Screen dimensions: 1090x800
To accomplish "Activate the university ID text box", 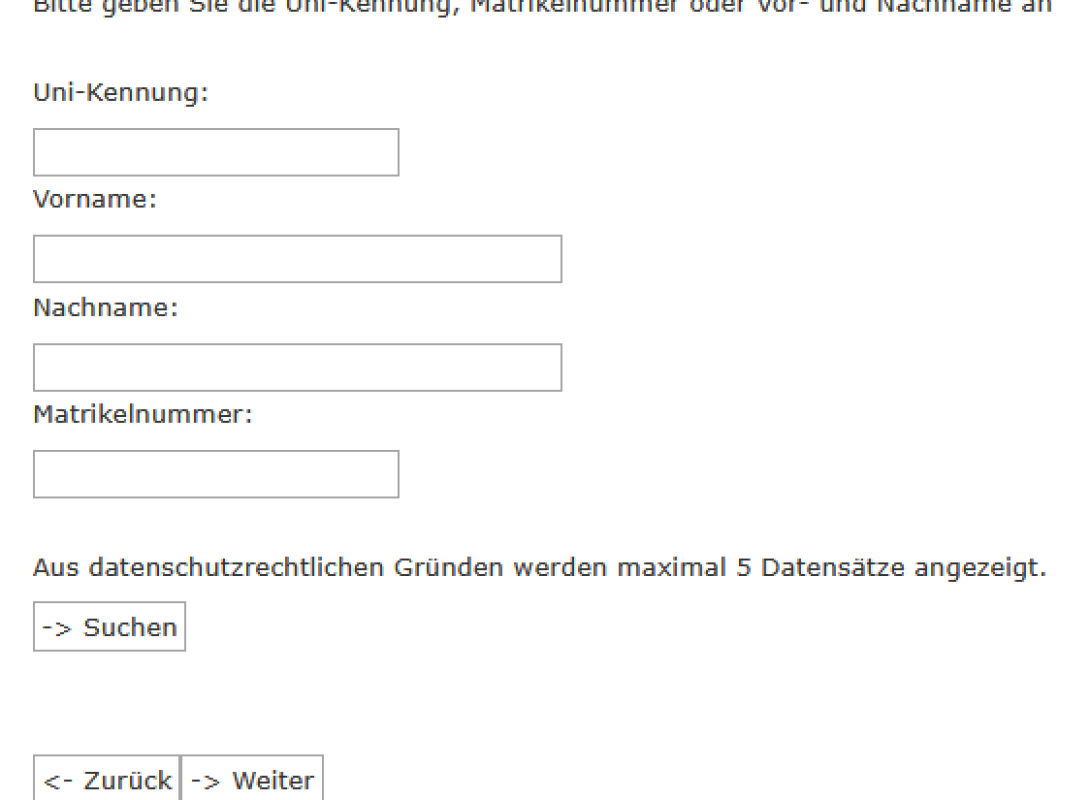I will (216, 152).
